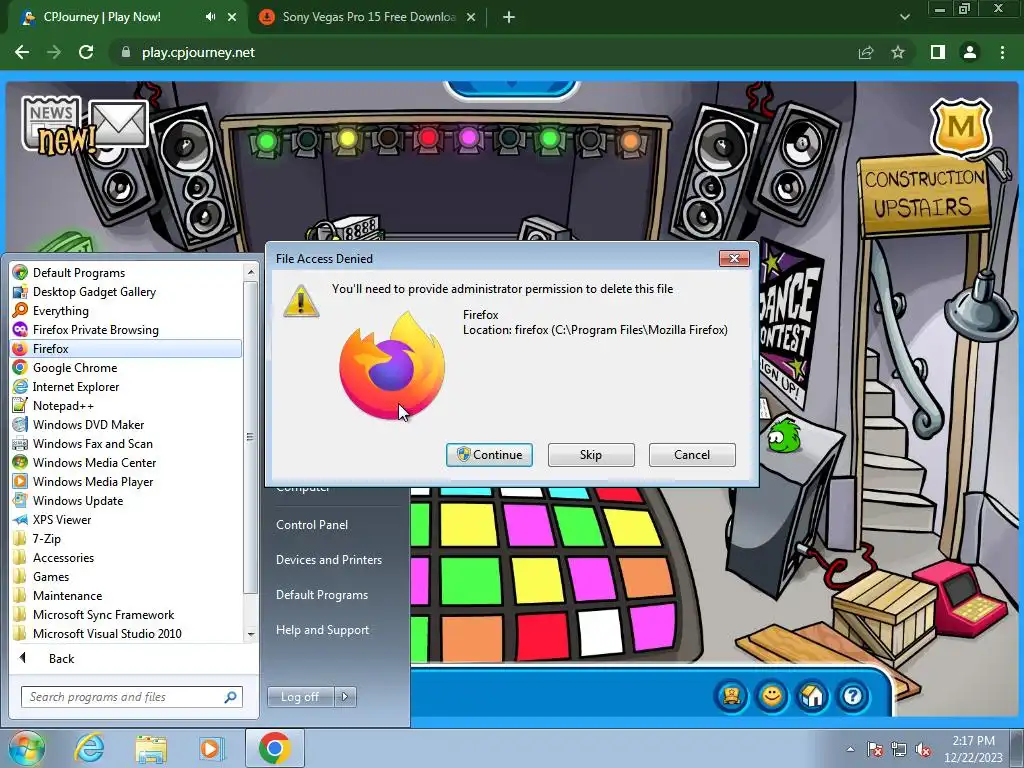Click the Search programs and files box
Image resolution: width=1024 pixels, height=768 pixels.
pos(131,697)
